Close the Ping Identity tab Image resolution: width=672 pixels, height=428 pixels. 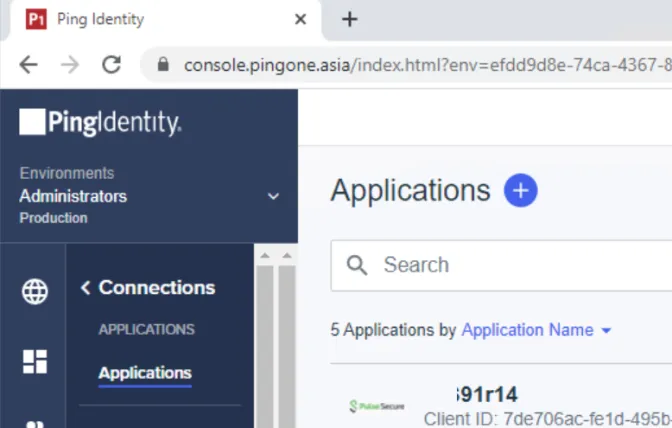300,19
